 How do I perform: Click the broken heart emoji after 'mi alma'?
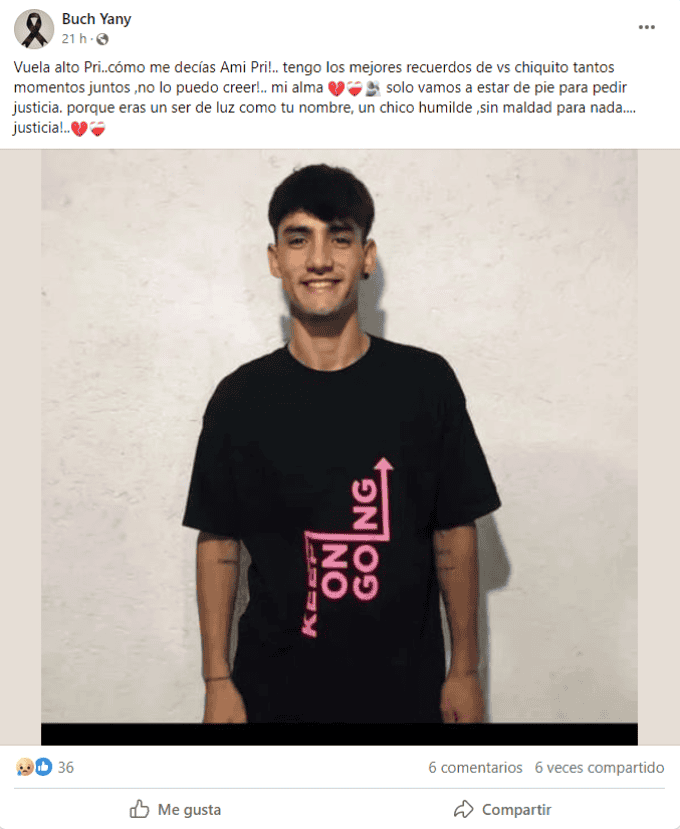(x=336, y=88)
